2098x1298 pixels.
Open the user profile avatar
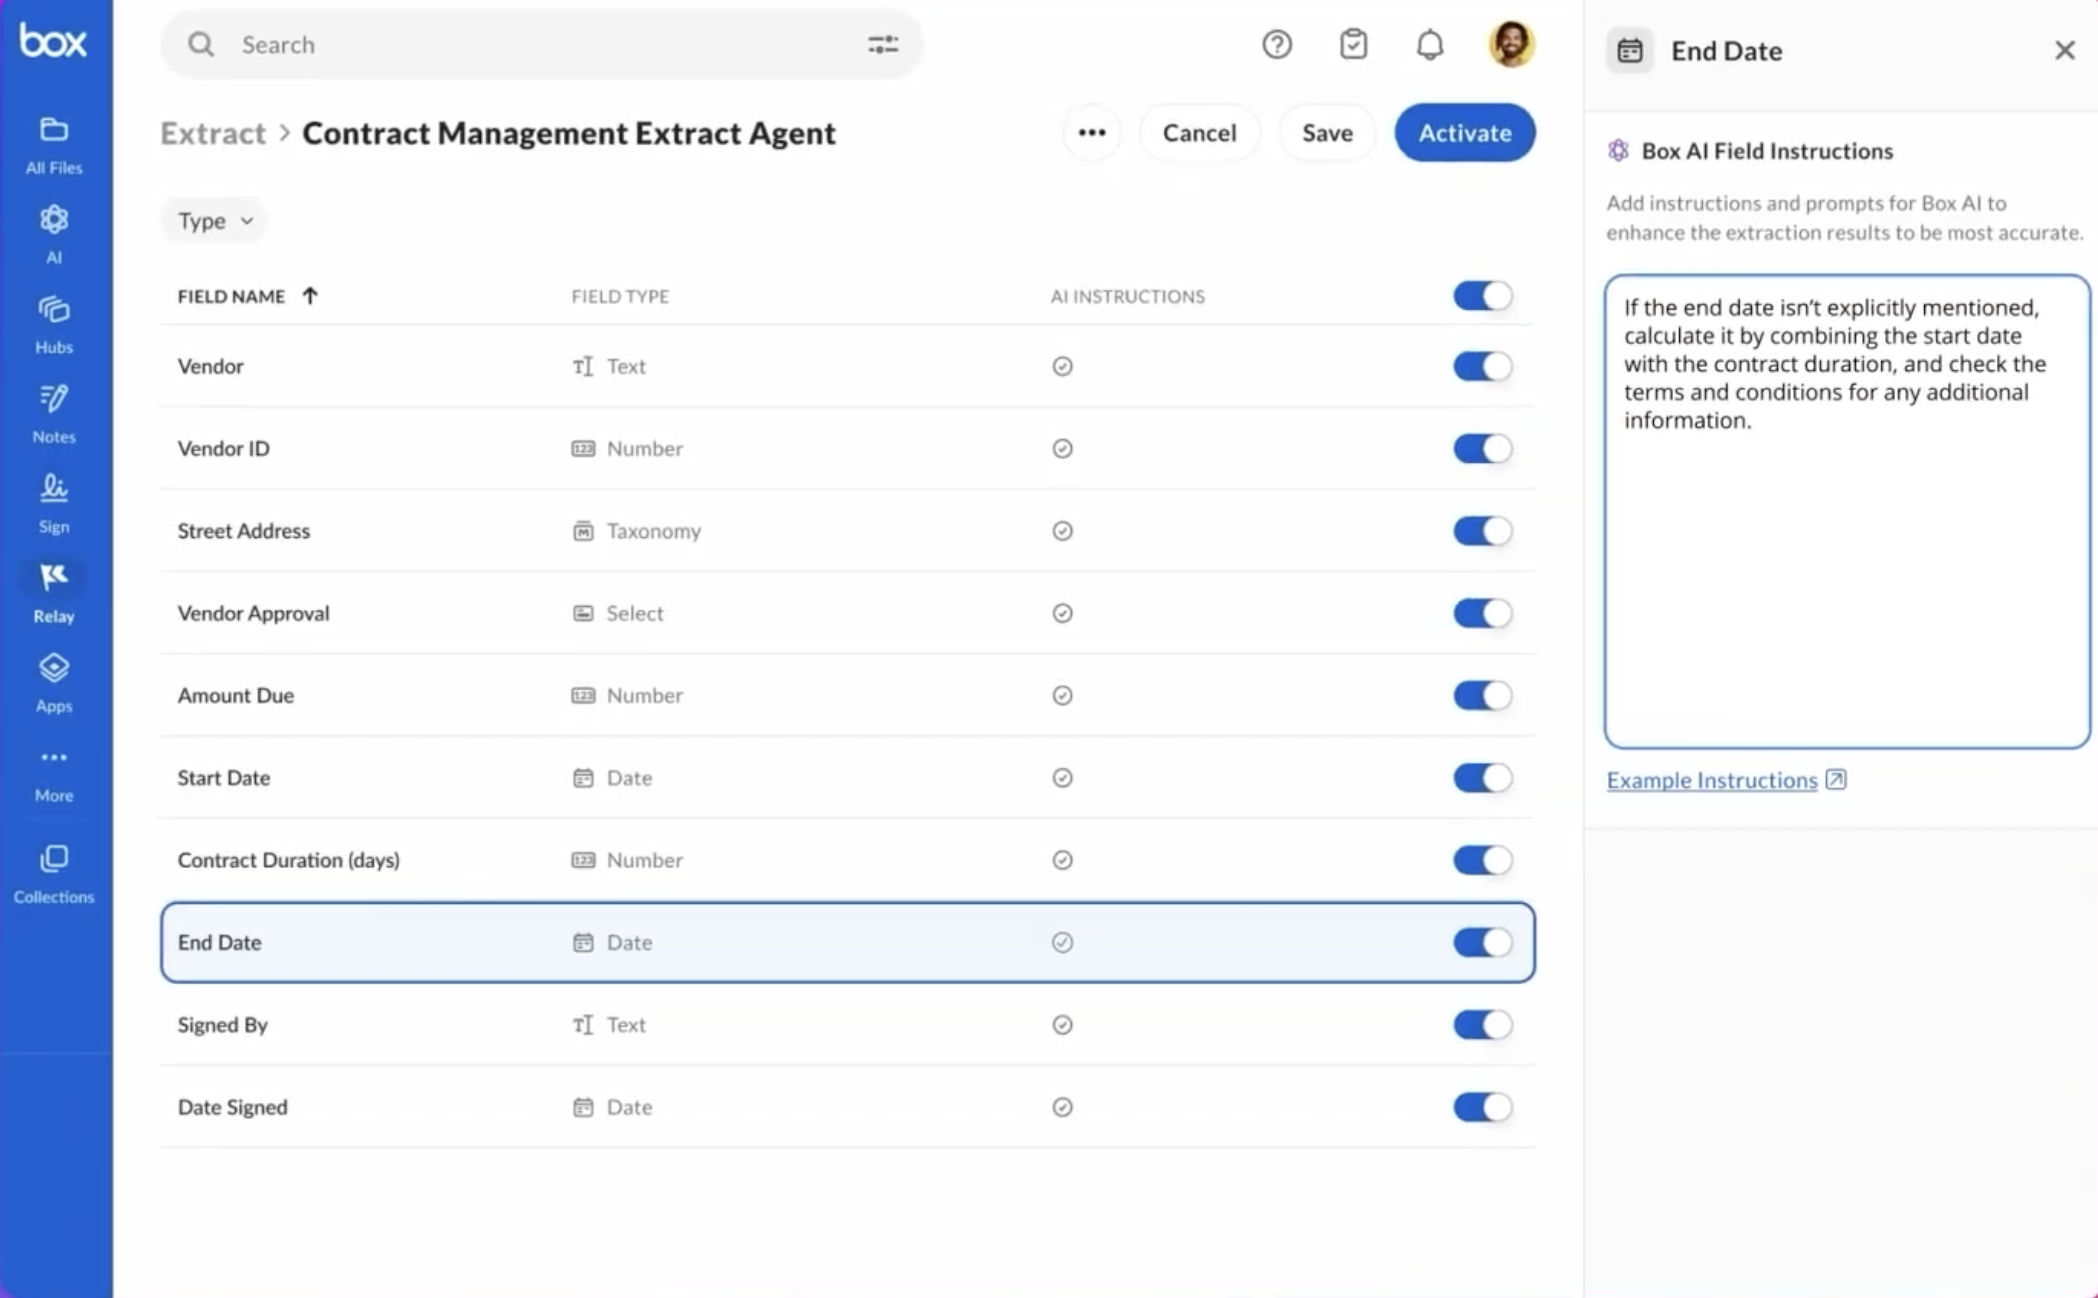(x=1511, y=44)
